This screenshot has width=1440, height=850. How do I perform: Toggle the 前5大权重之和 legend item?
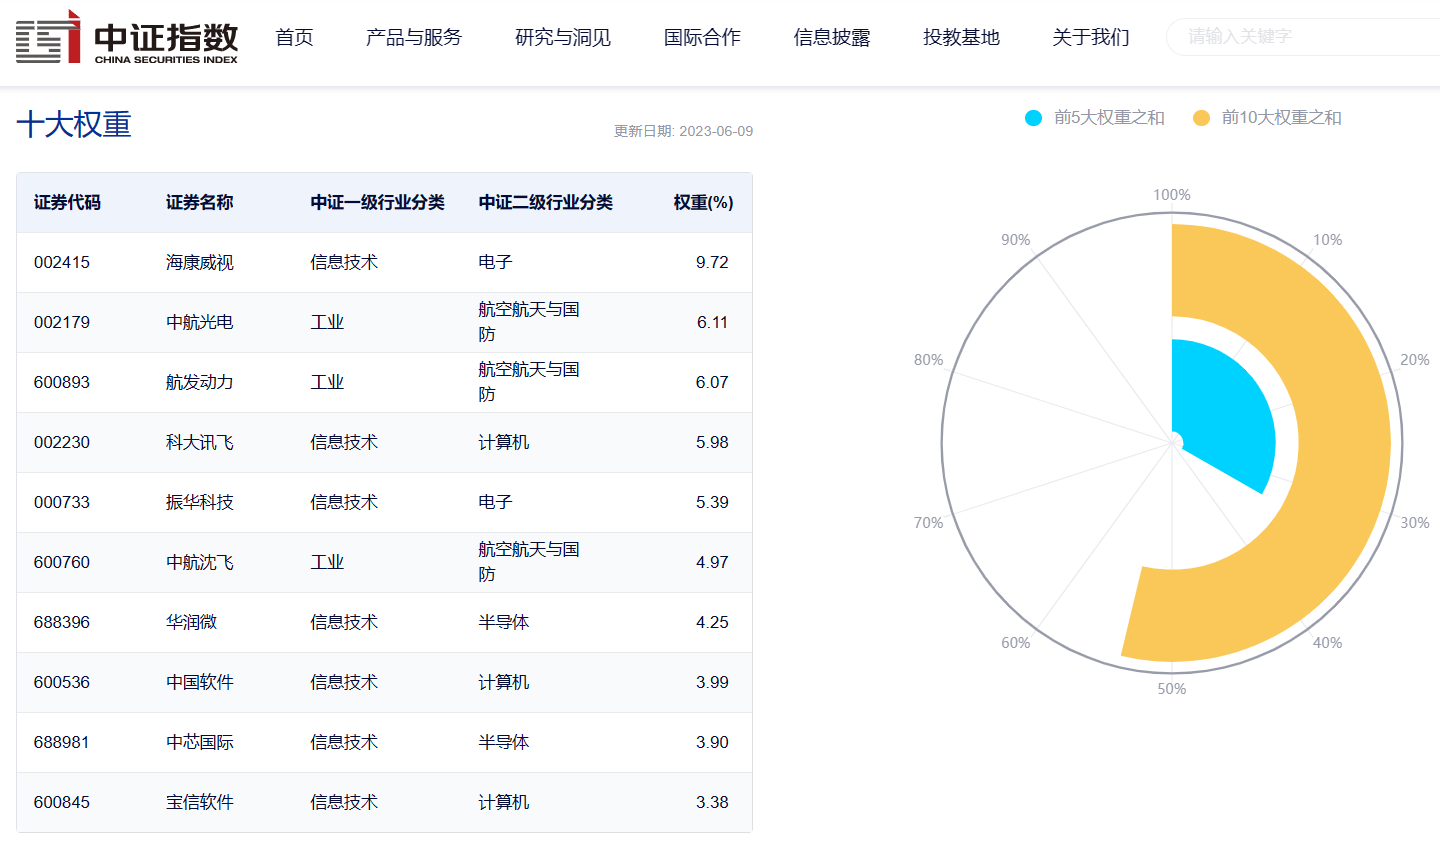(x=1095, y=118)
